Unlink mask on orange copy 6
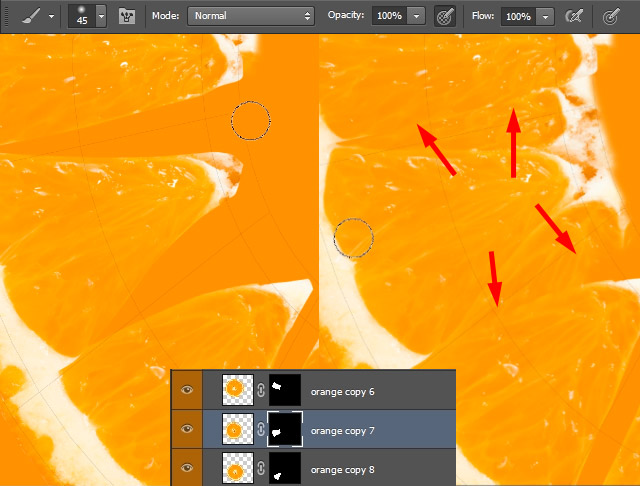This screenshot has width=640, height=486. point(261,390)
